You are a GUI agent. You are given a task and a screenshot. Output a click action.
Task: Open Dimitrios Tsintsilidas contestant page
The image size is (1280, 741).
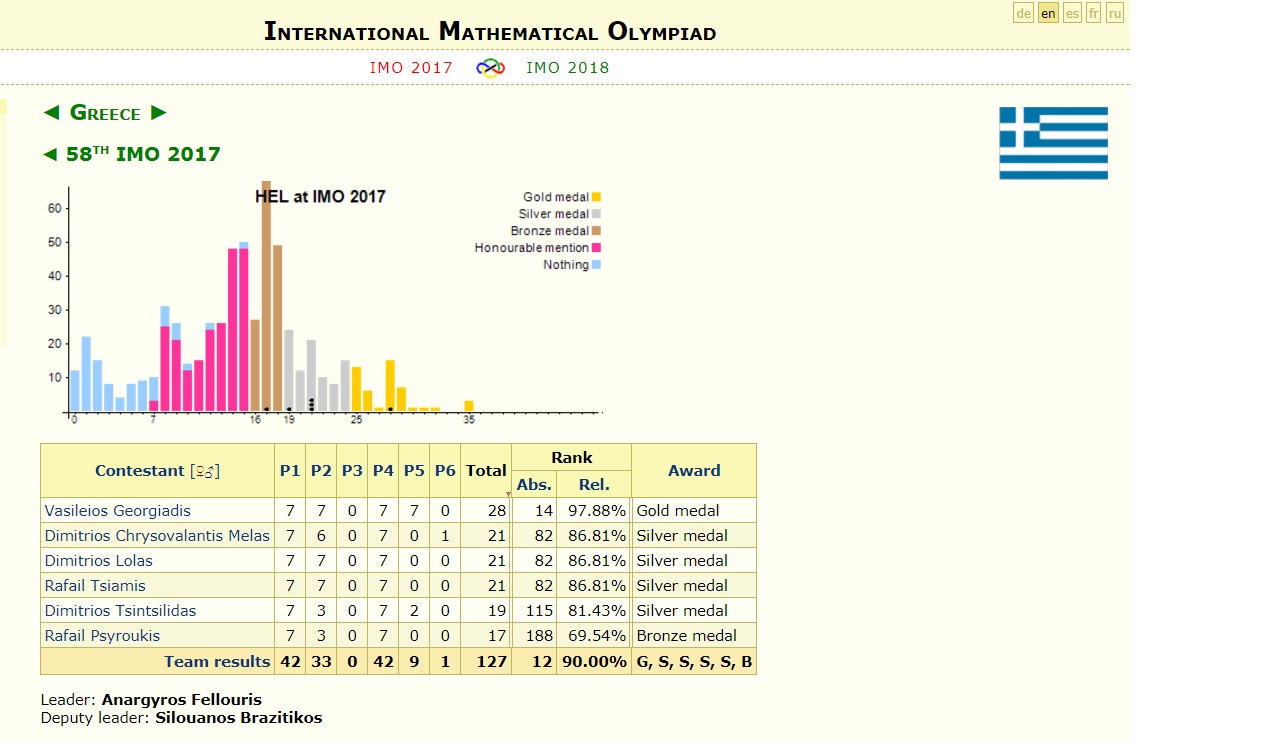pyautogui.click(x=121, y=611)
